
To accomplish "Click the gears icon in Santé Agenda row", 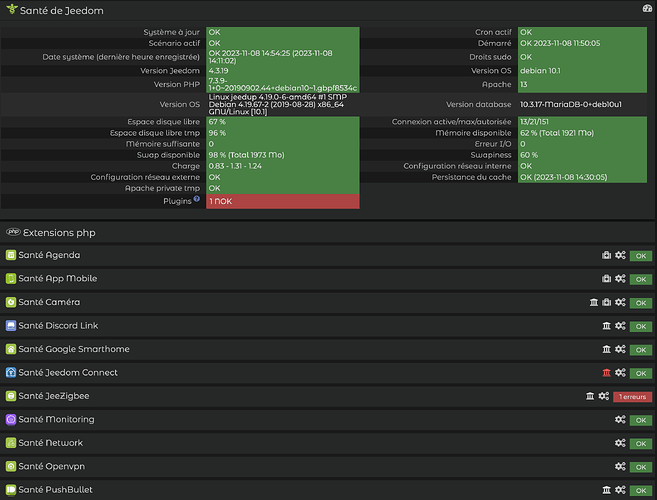I will [x=620, y=255].
